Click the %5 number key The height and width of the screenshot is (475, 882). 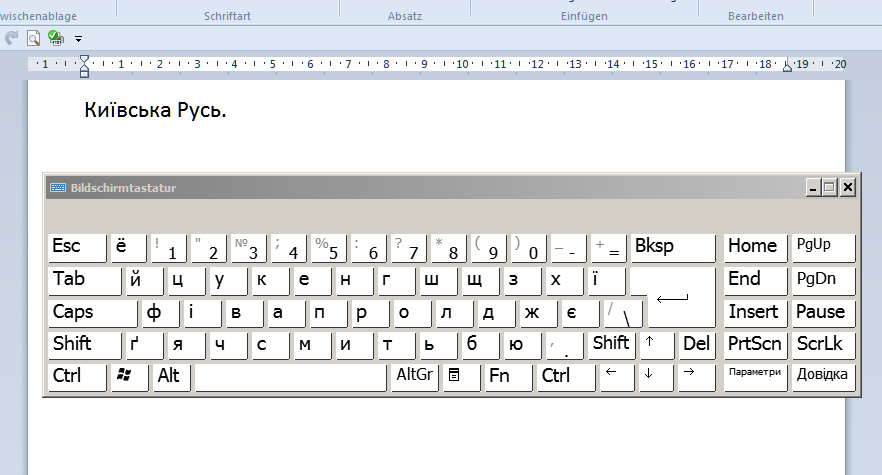(x=328, y=248)
